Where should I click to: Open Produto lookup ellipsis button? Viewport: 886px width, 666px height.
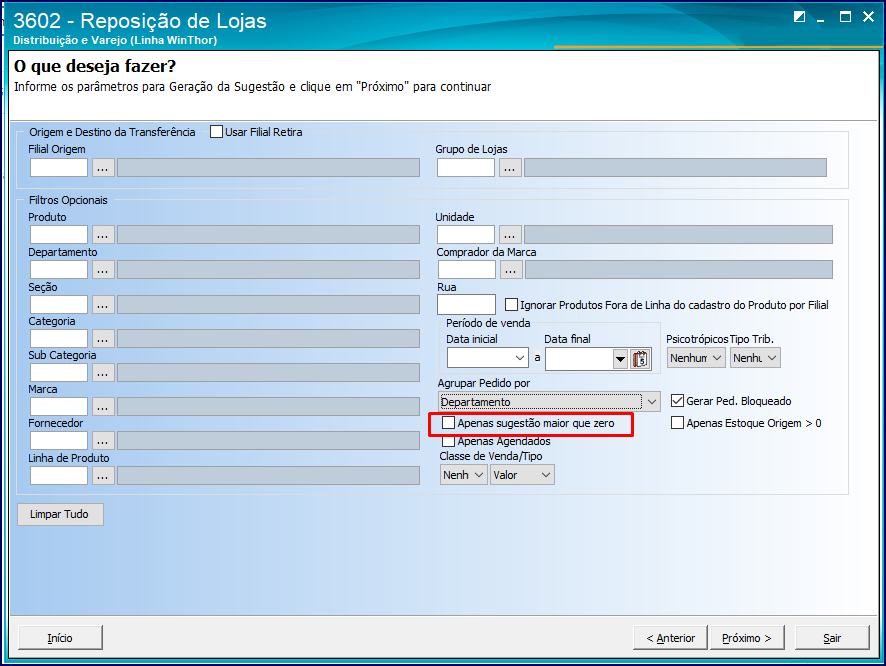(x=103, y=234)
